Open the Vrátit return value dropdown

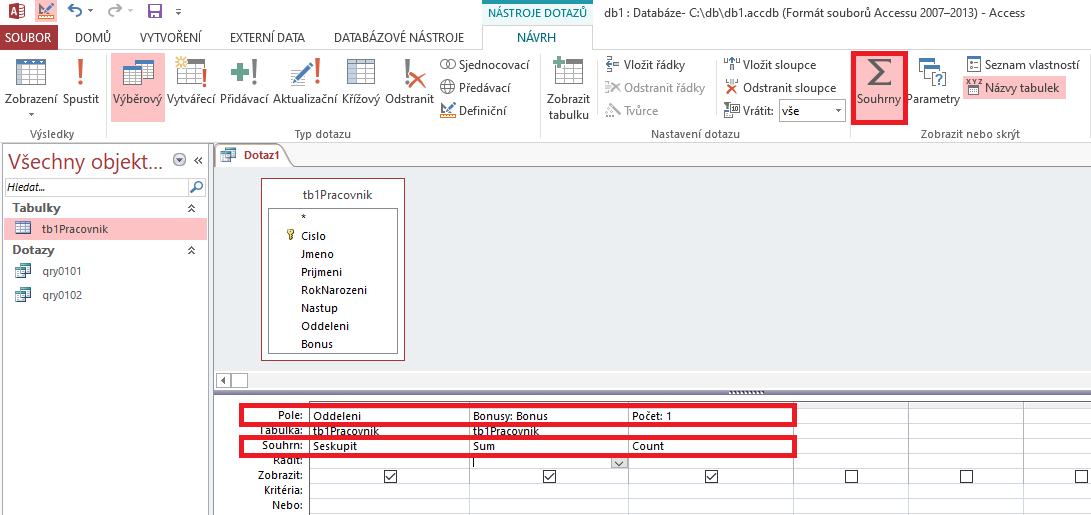(837, 111)
